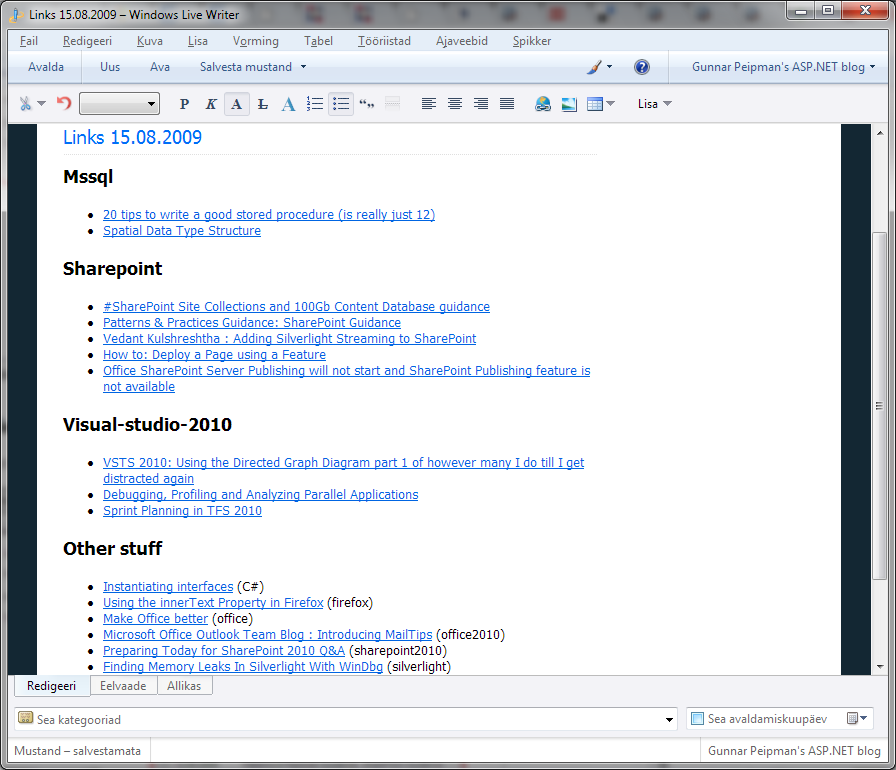Click the scroll up arrow
The image size is (896, 770).
pos(879,133)
